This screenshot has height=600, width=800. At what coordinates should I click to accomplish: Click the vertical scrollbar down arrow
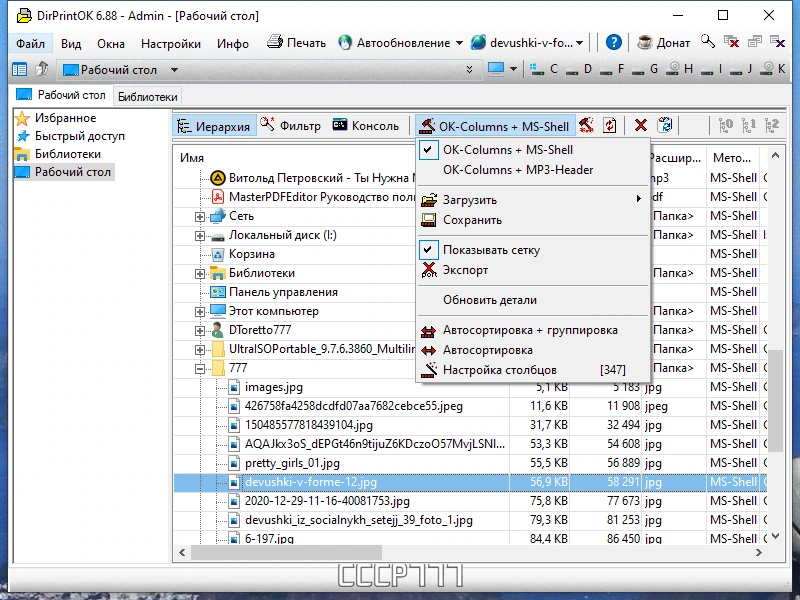pos(776,536)
